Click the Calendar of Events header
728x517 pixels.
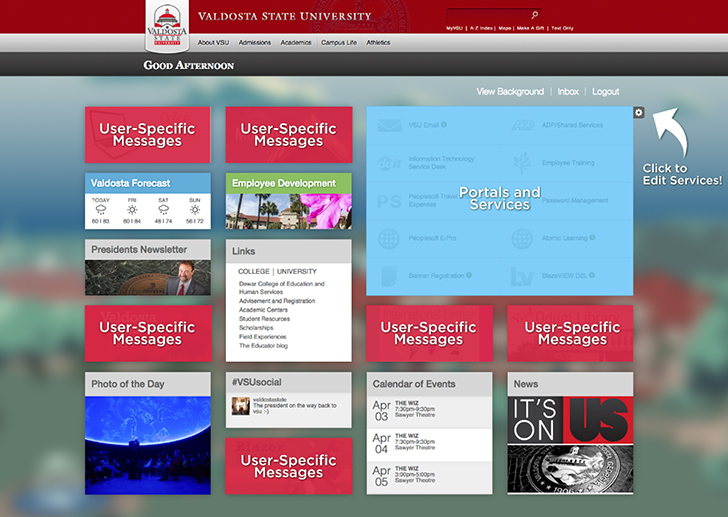click(429, 384)
